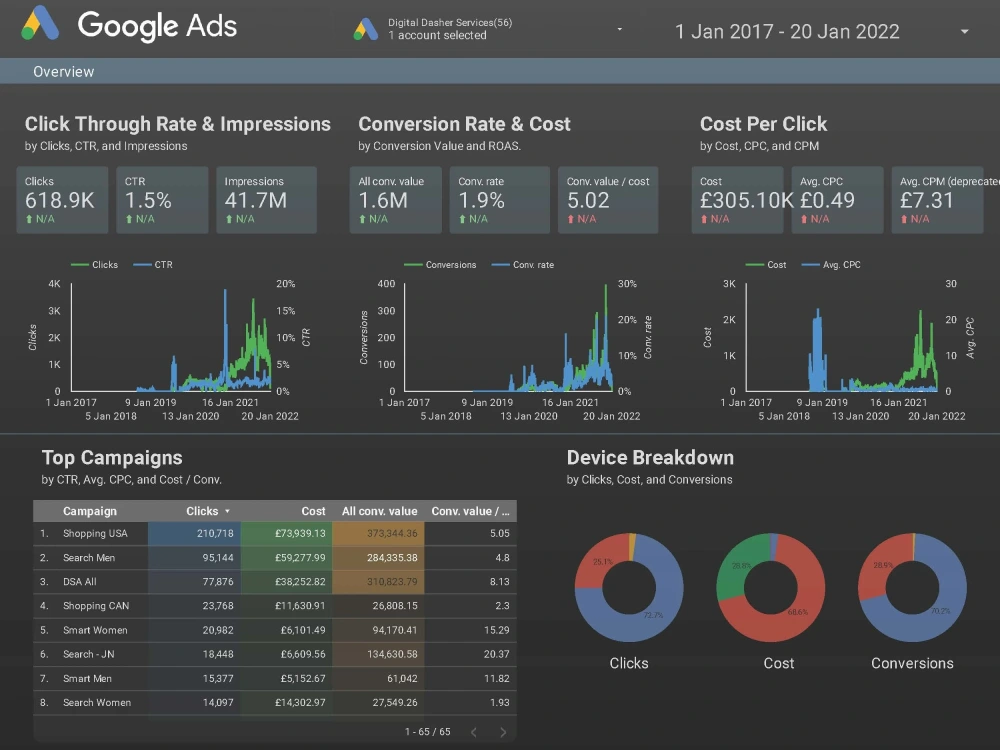Select the Smart Women campaign row
This screenshot has width=1000, height=750.
point(275,630)
